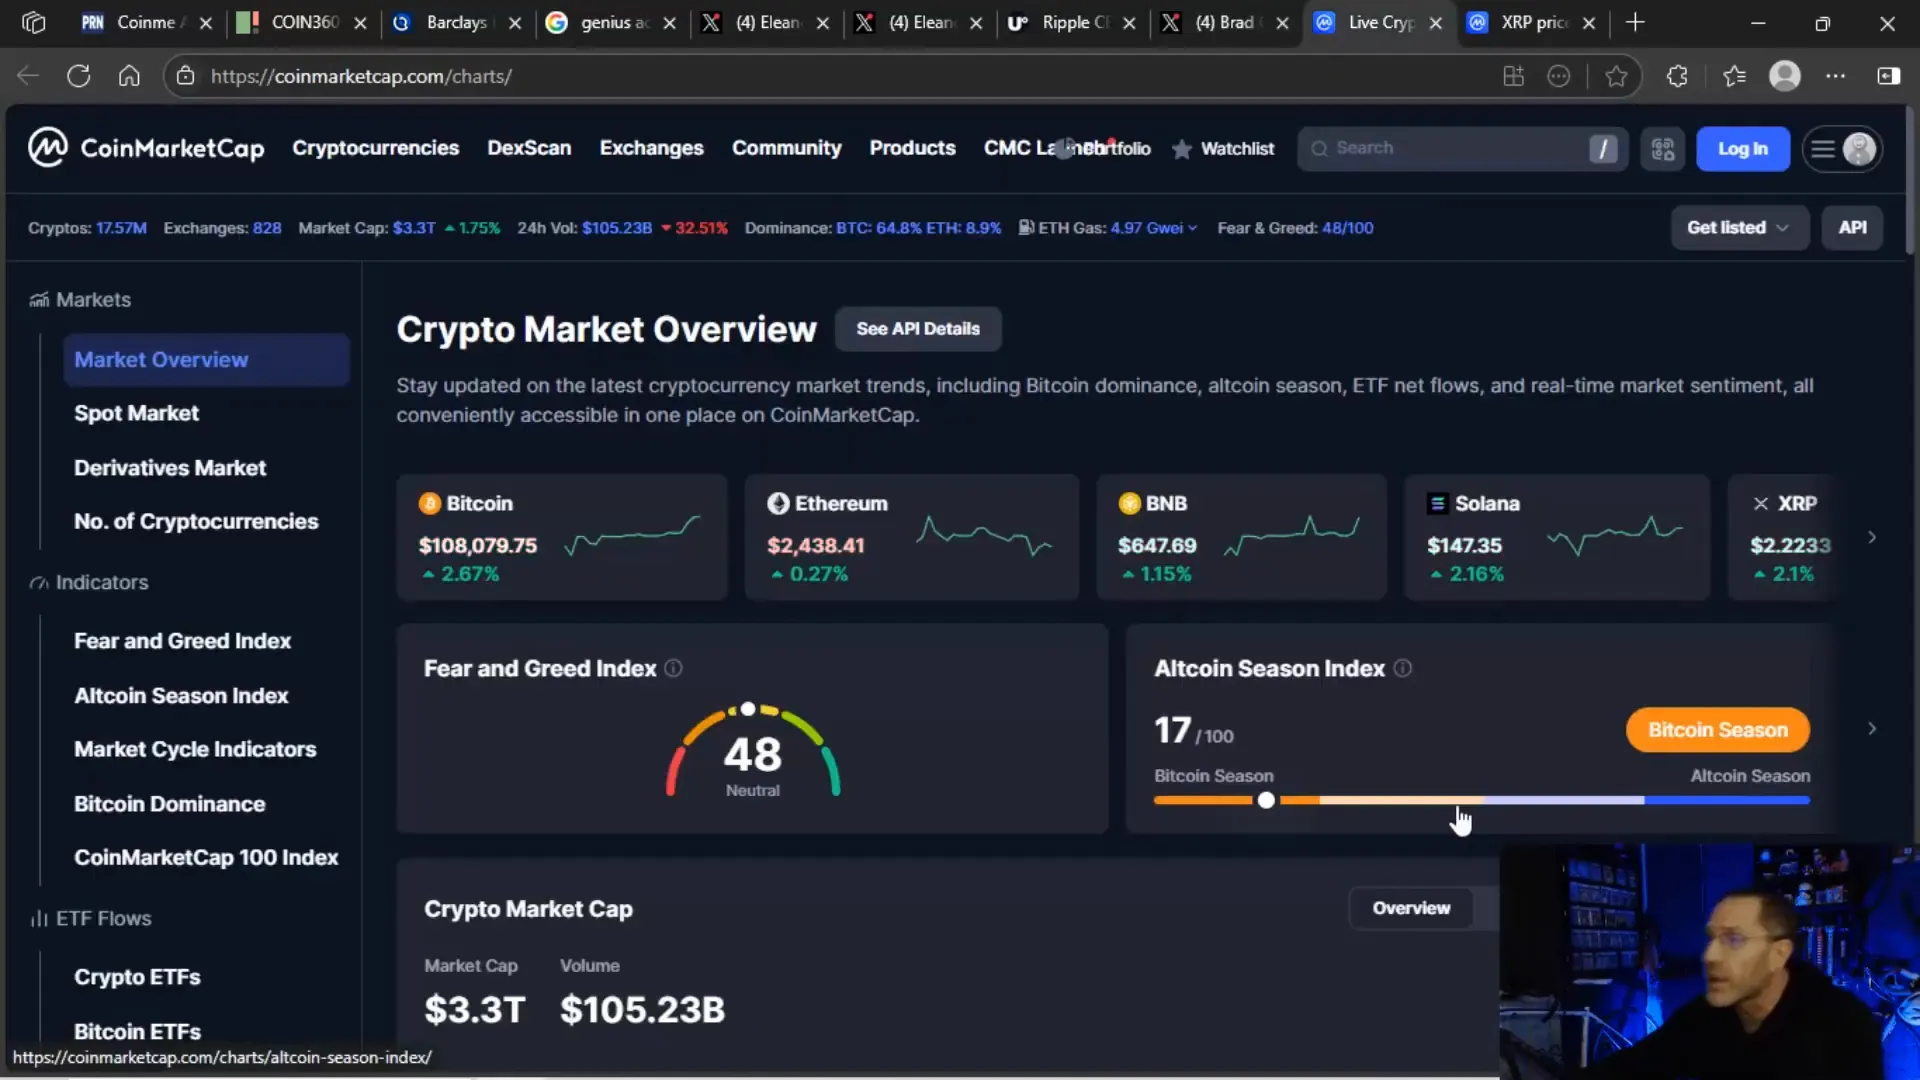1920x1080 pixels.
Task: Go to next indicator card arrow
Action: click(1872, 729)
